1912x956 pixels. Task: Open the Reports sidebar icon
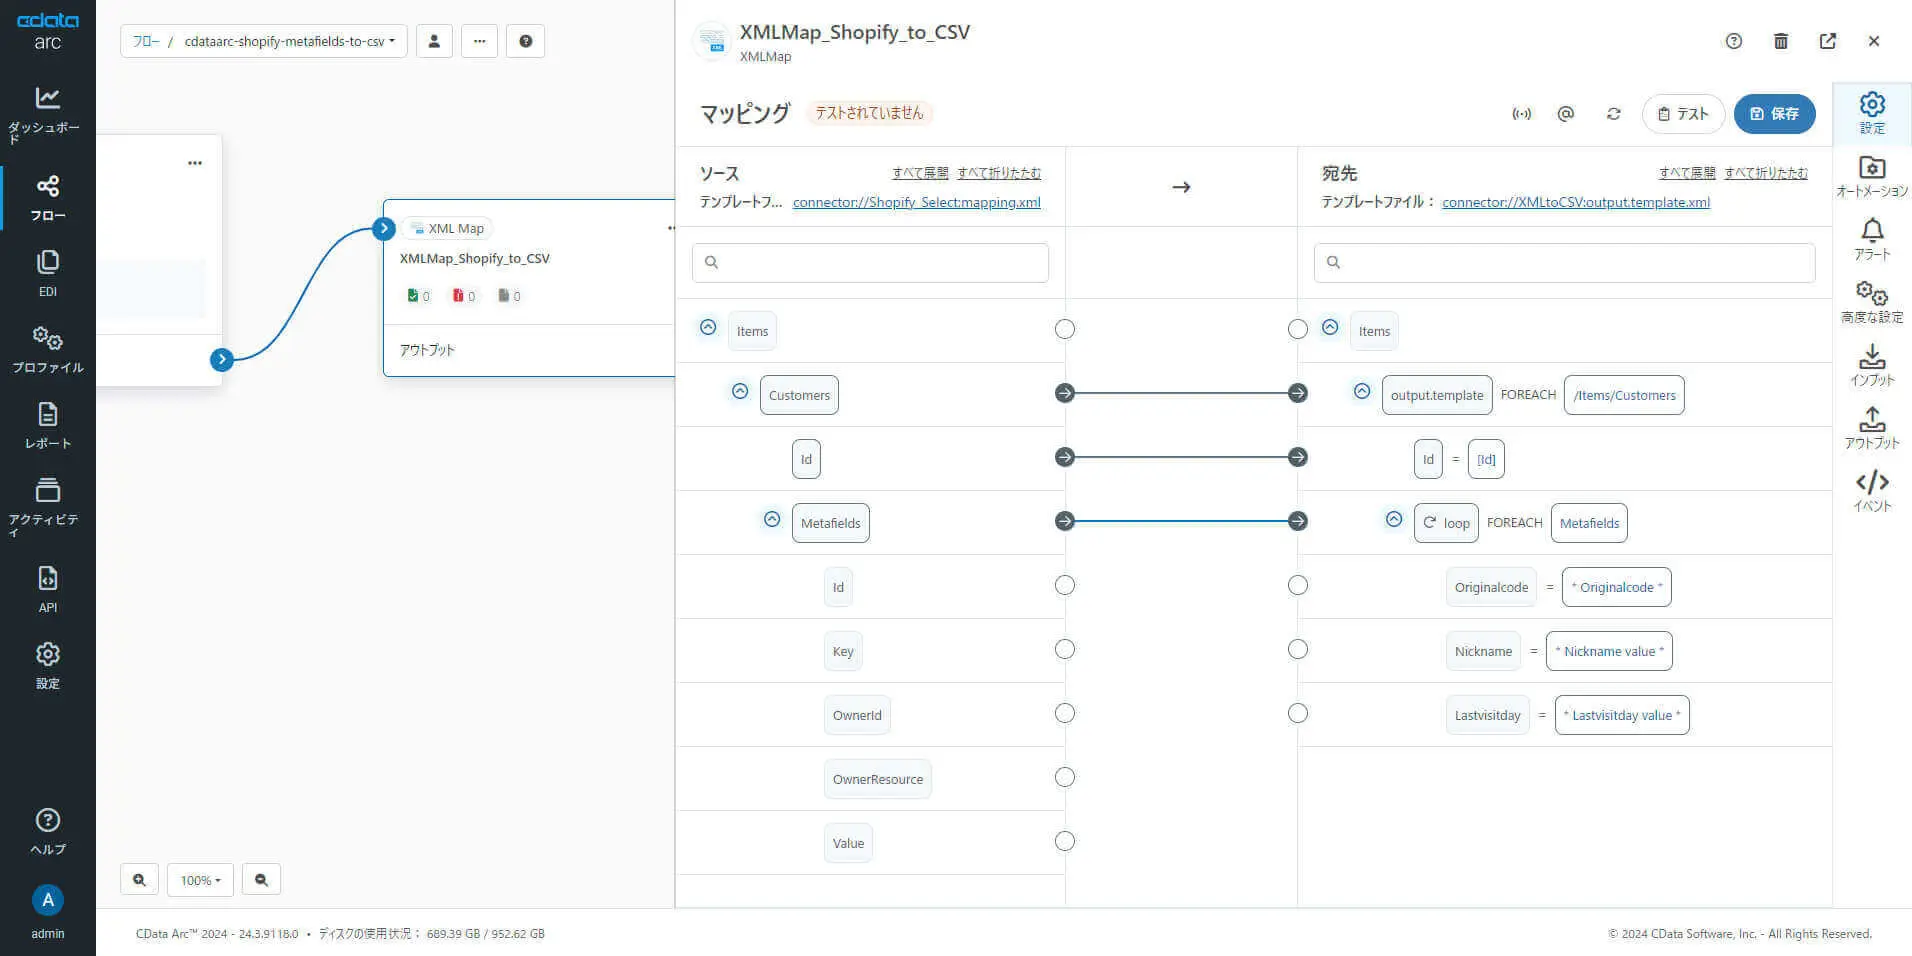pyautogui.click(x=47, y=415)
